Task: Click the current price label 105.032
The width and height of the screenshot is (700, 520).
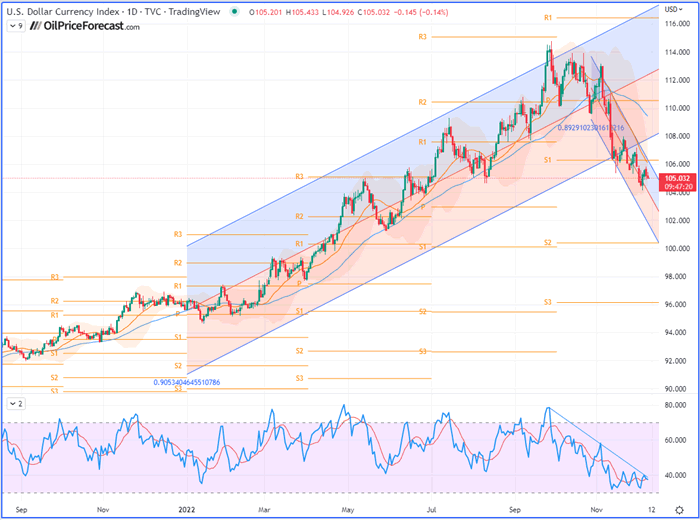Action: (x=677, y=178)
